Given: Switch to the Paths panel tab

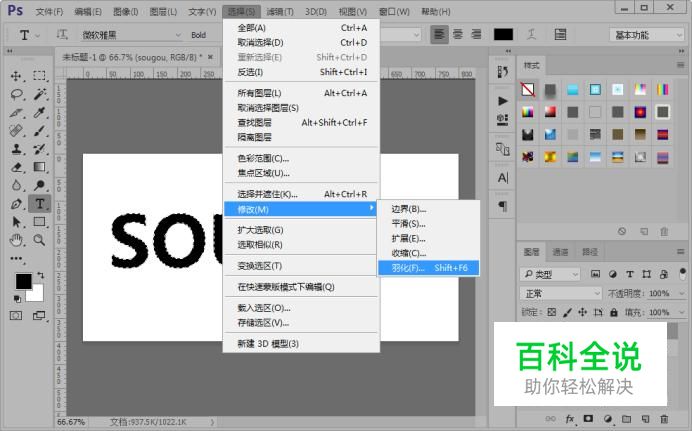Looking at the screenshot, I should point(590,252).
